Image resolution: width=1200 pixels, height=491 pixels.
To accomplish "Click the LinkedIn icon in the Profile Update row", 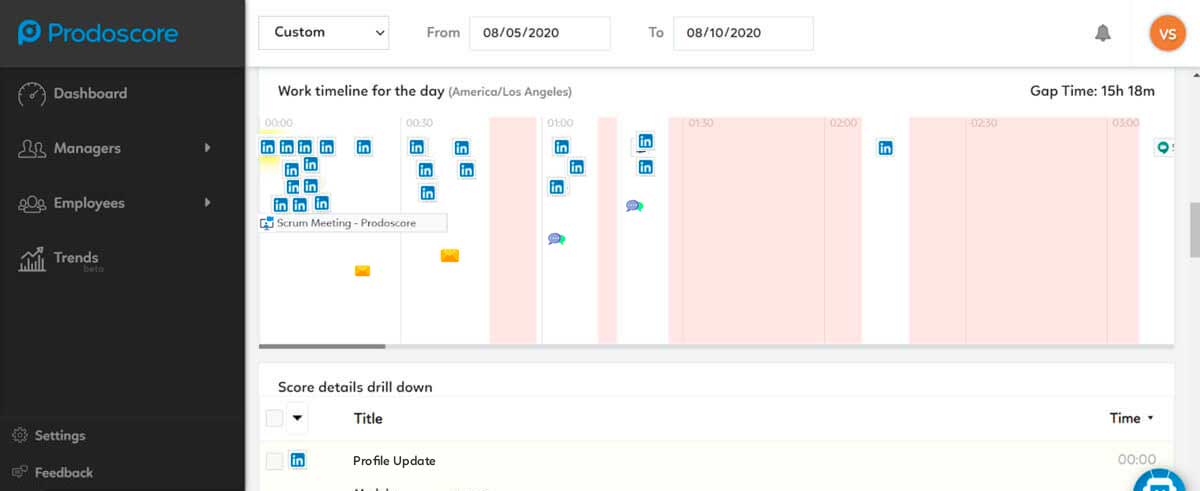I will (298, 460).
